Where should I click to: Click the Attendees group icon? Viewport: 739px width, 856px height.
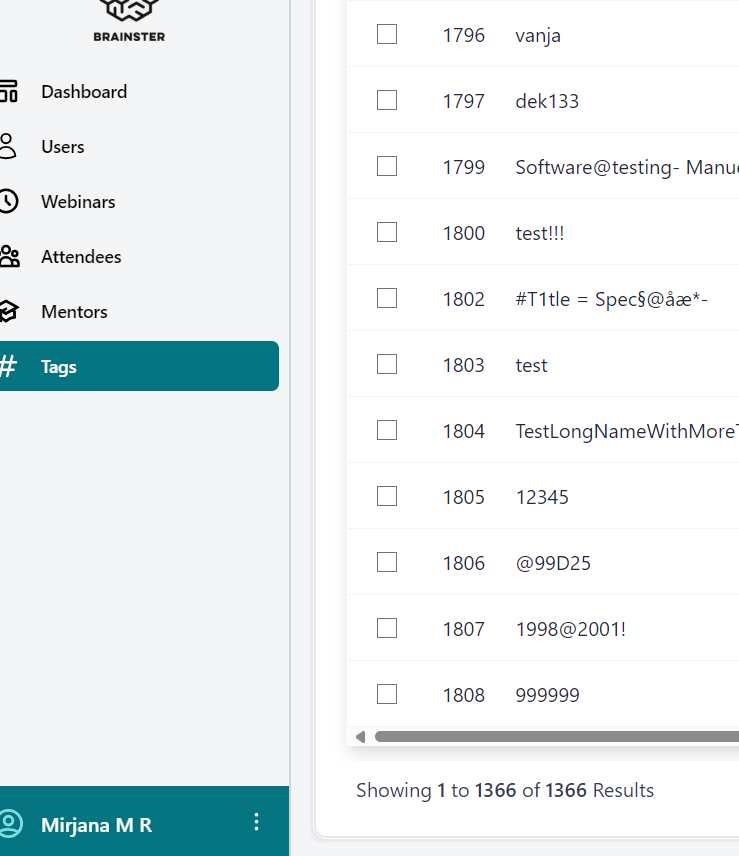pyautogui.click(x=8, y=257)
